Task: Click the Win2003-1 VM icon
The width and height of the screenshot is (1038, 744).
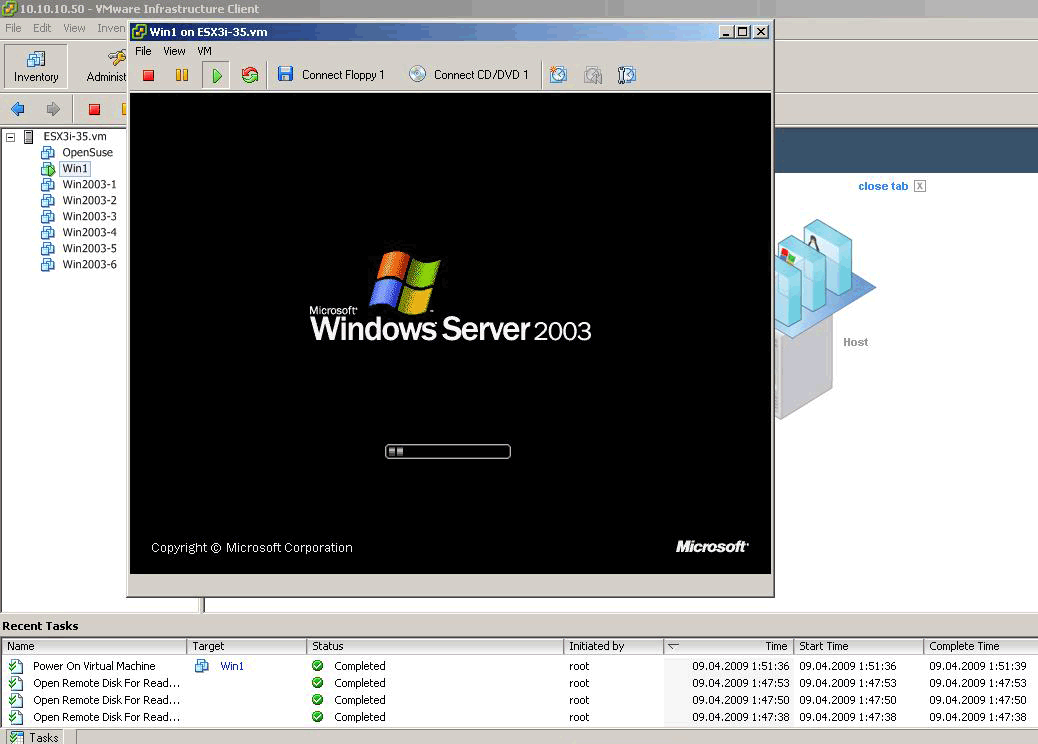Action: pyautogui.click(x=48, y=185)
